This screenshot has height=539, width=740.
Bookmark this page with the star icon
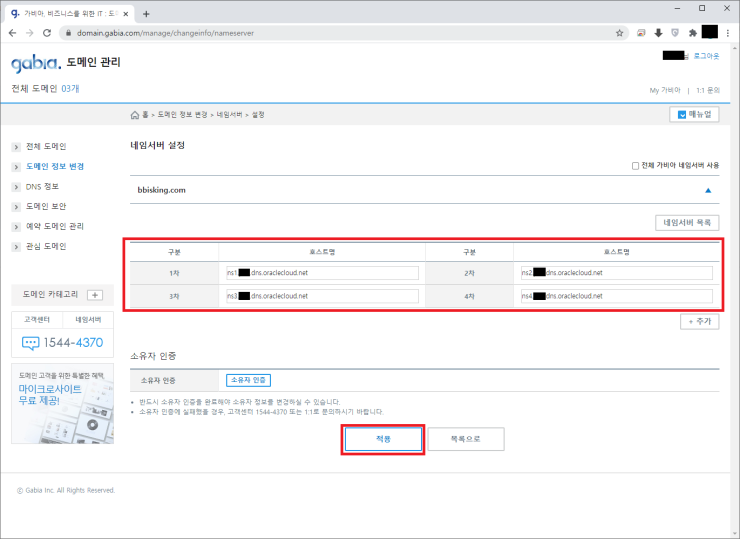click(620, 32)
